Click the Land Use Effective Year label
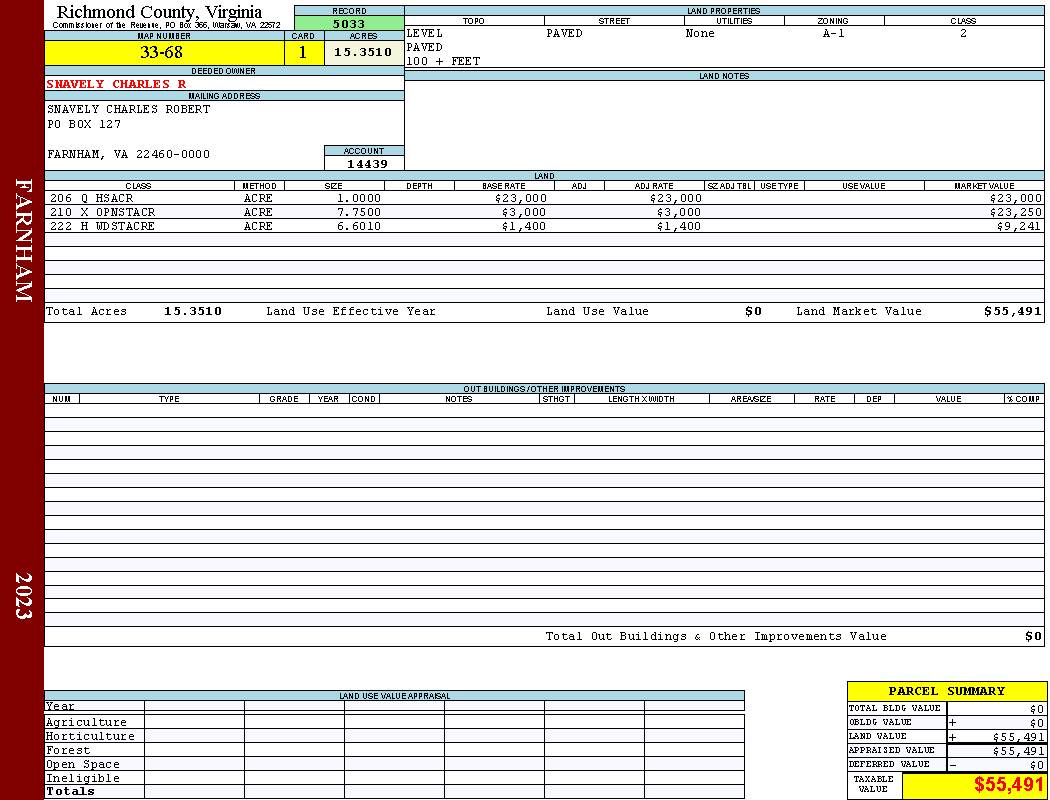This screenshot has height=800, width=1050. point(351,311)
